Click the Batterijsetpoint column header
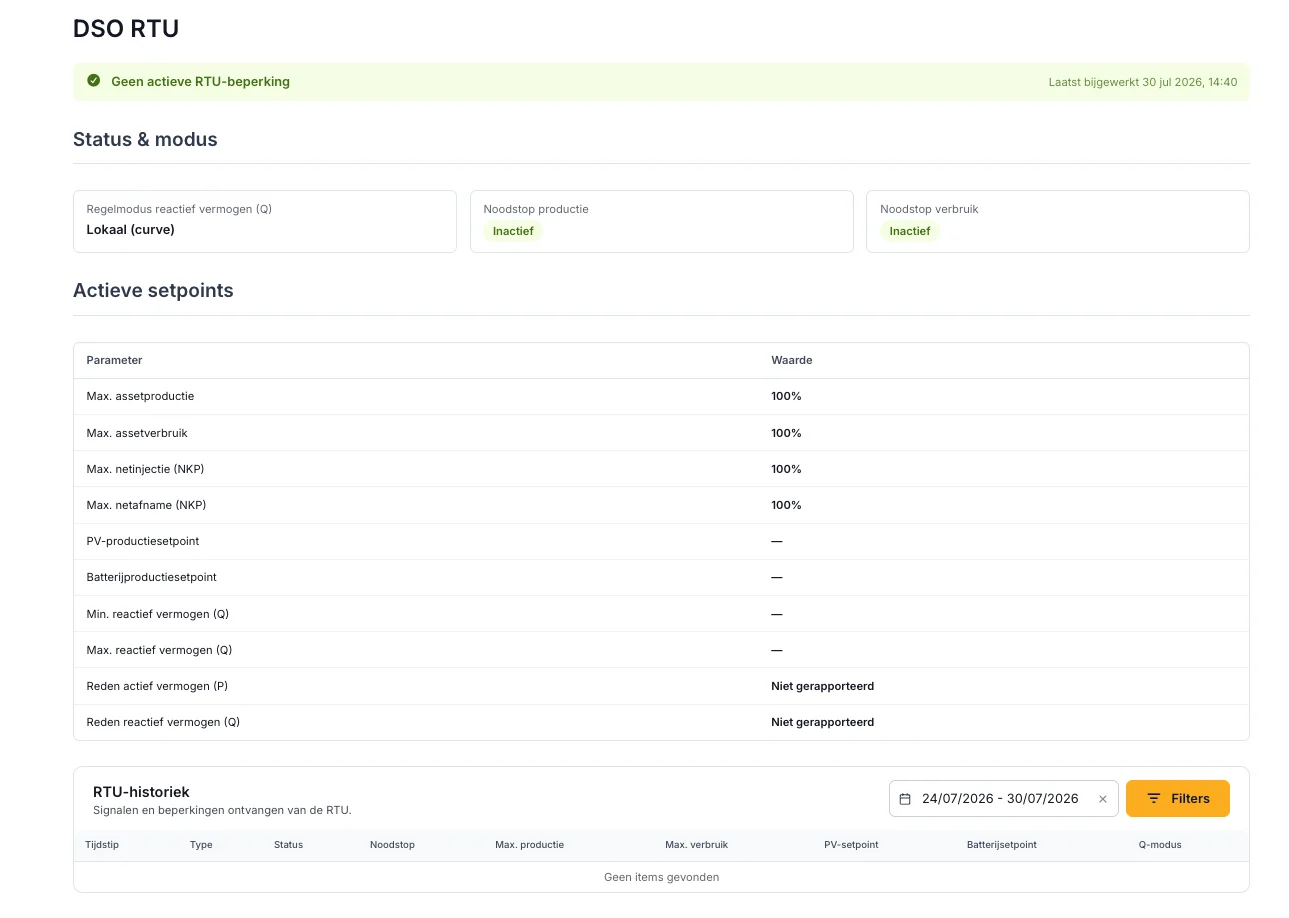Screen dimensions: 1289x918 coord(1002,845)
